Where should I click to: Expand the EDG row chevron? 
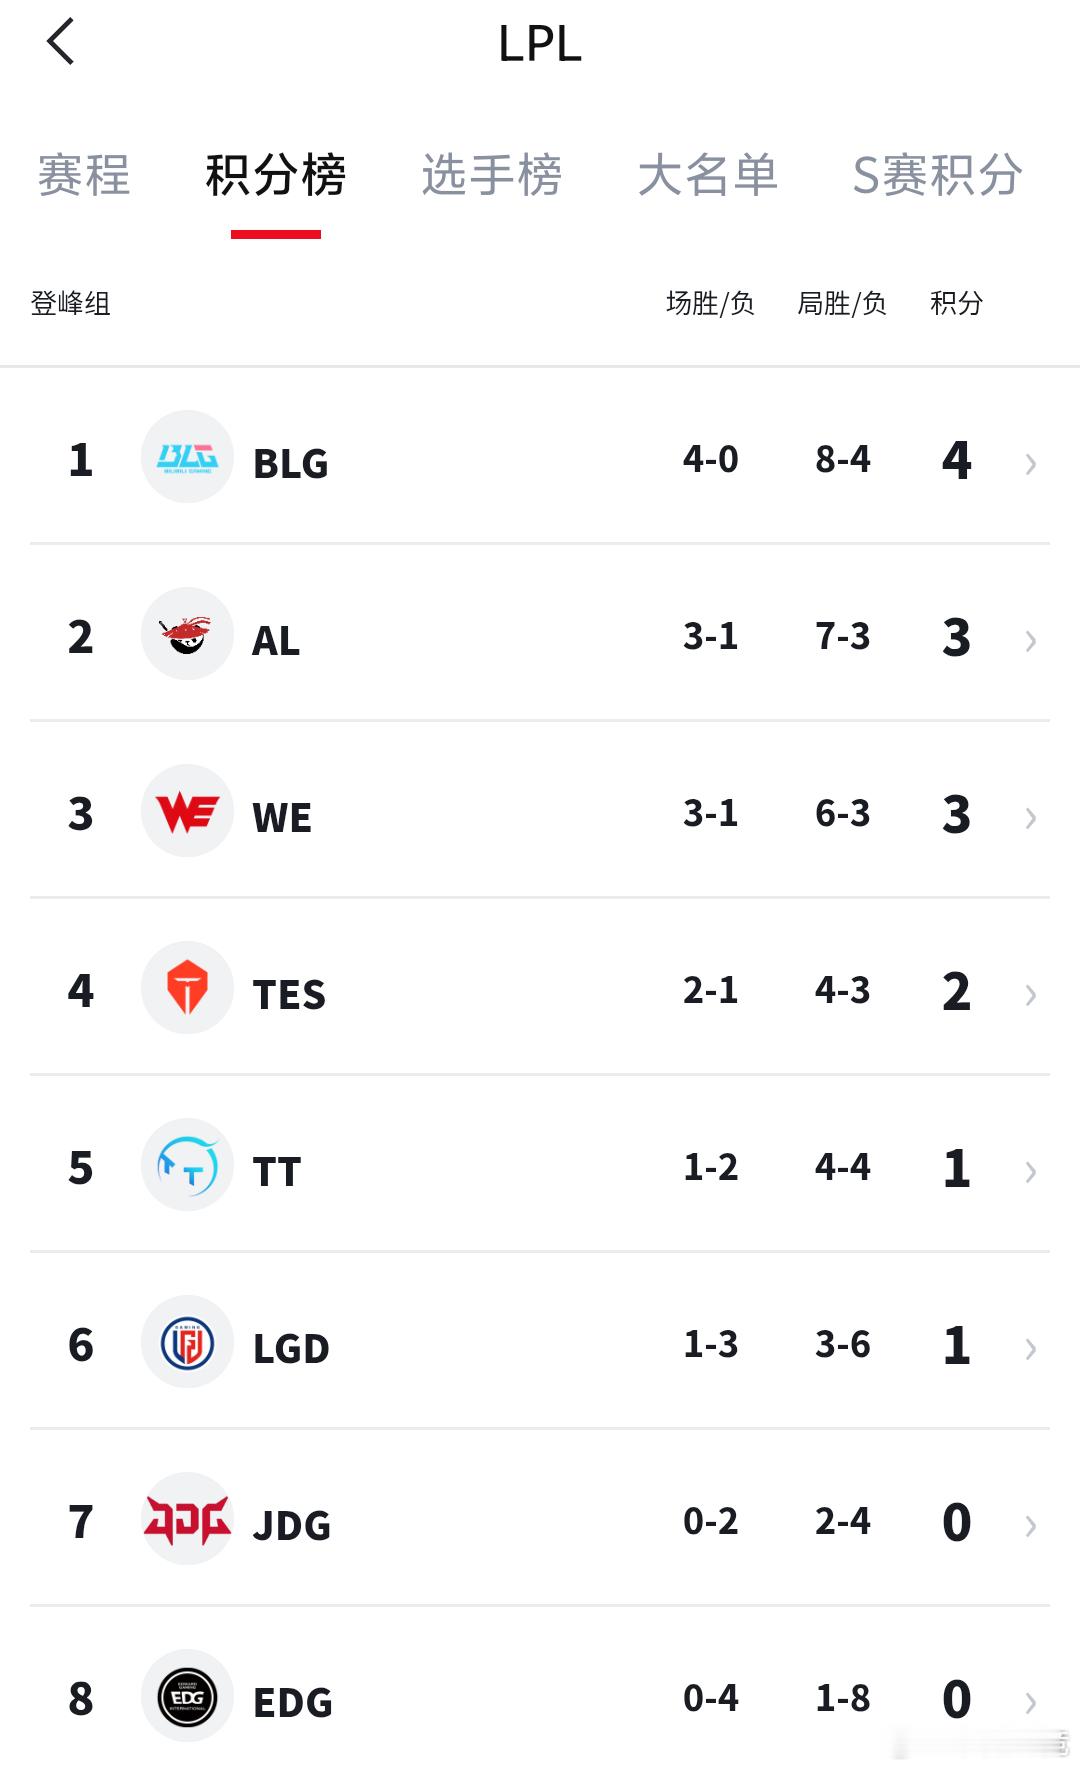pyautogui.click(x=1031, y=1702)
